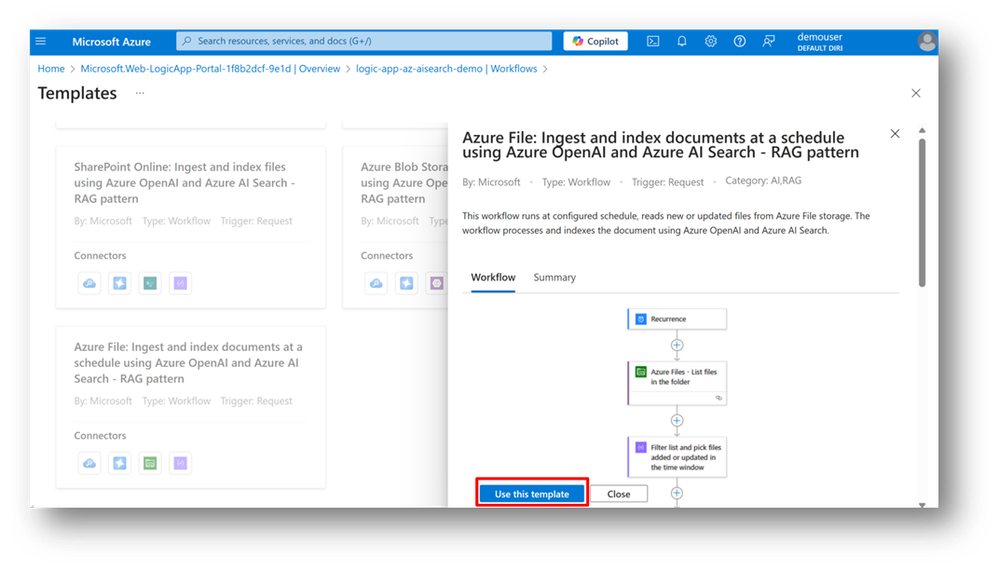
Task: Click the plus button below the Recurrence node
Action: coord(677,345)
